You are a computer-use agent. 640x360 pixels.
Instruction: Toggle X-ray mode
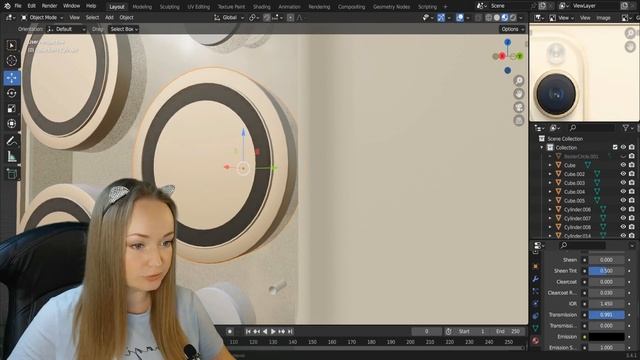(478, 18)
